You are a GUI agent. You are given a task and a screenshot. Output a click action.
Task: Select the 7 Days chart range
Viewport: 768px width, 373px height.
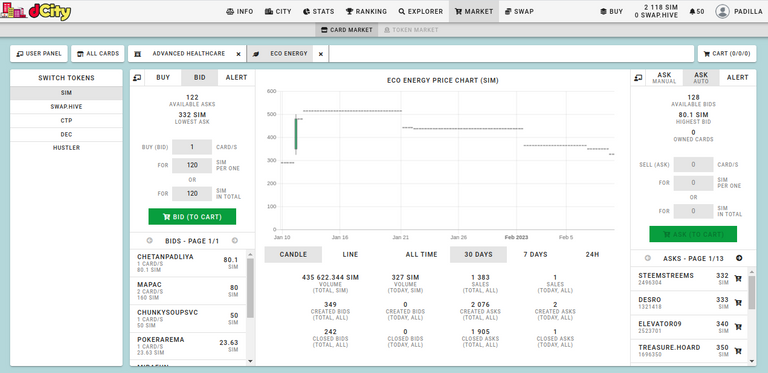(535, 255)
